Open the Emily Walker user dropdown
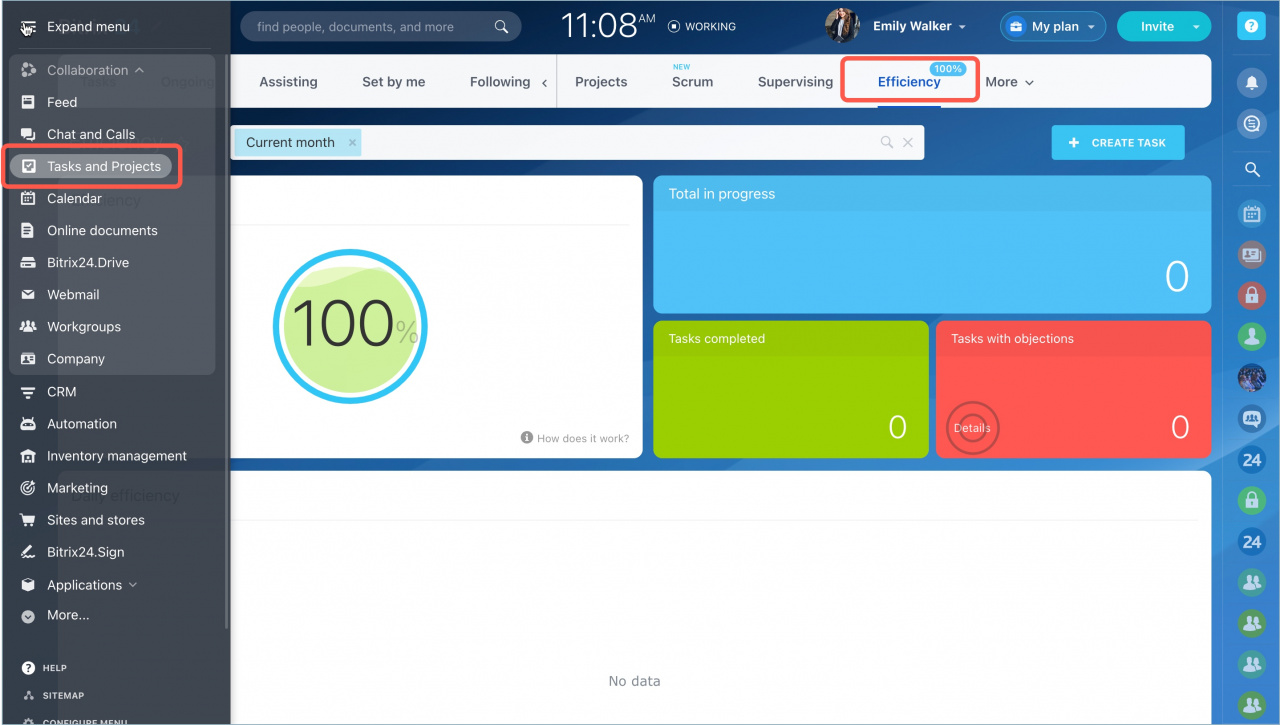Screen dimensions: 1280x725 coord(919,27)
